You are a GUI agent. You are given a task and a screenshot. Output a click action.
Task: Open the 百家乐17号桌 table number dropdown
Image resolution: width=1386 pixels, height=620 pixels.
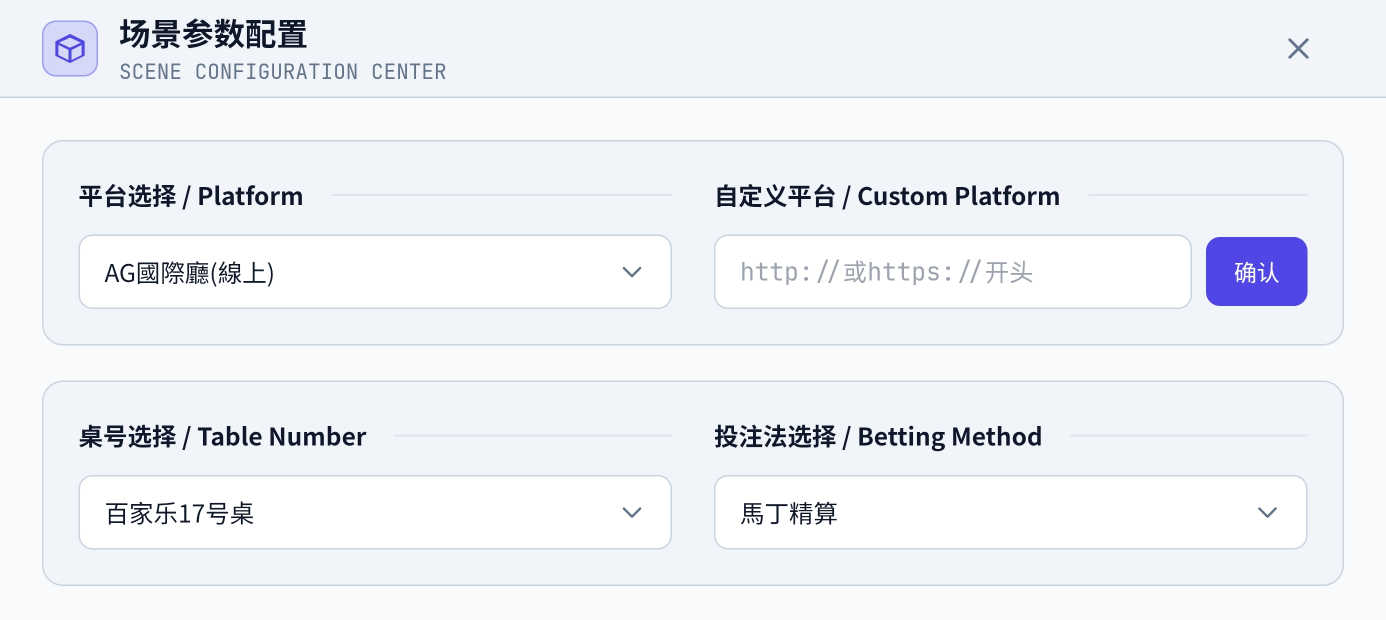[x=375, y=512]
